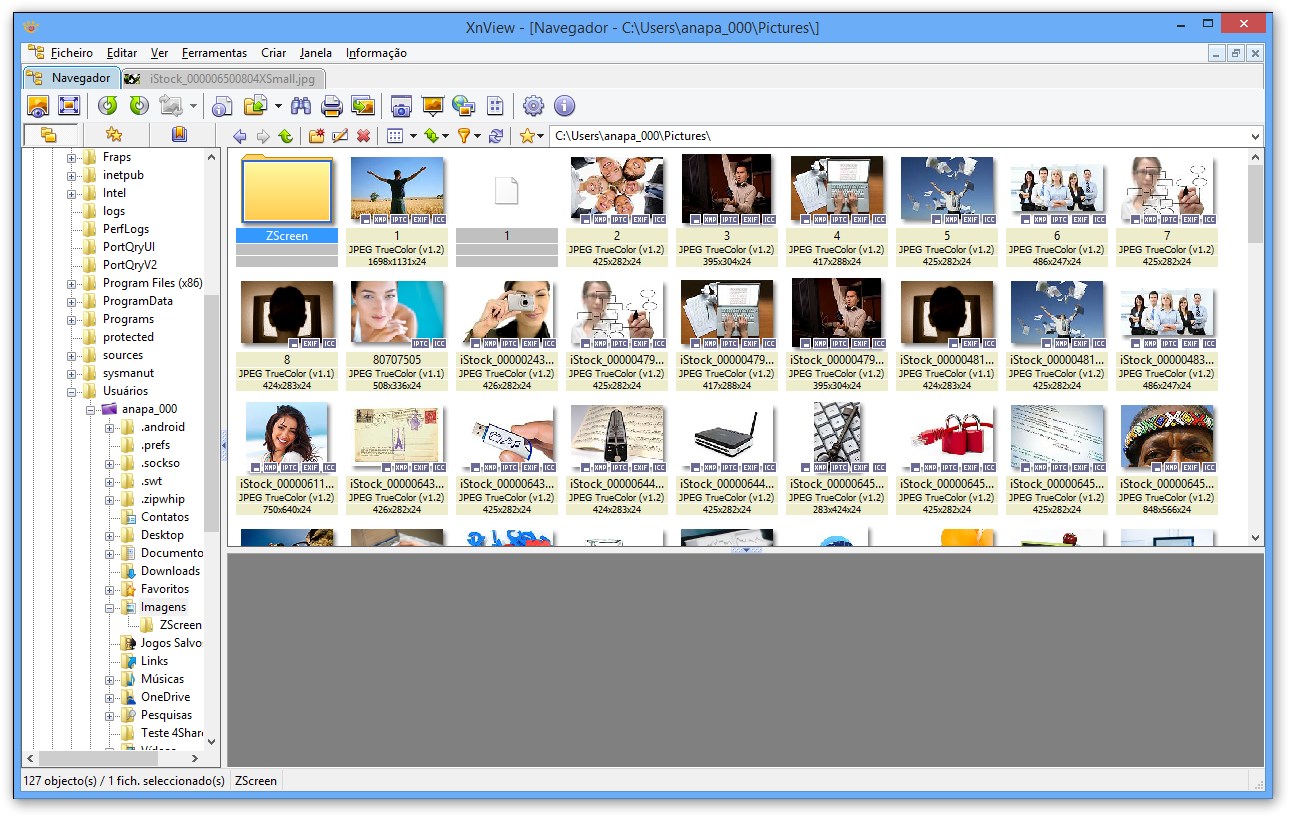Open the Ferramentas menu
Screen dimensions: 1290x818
point(214,53)
